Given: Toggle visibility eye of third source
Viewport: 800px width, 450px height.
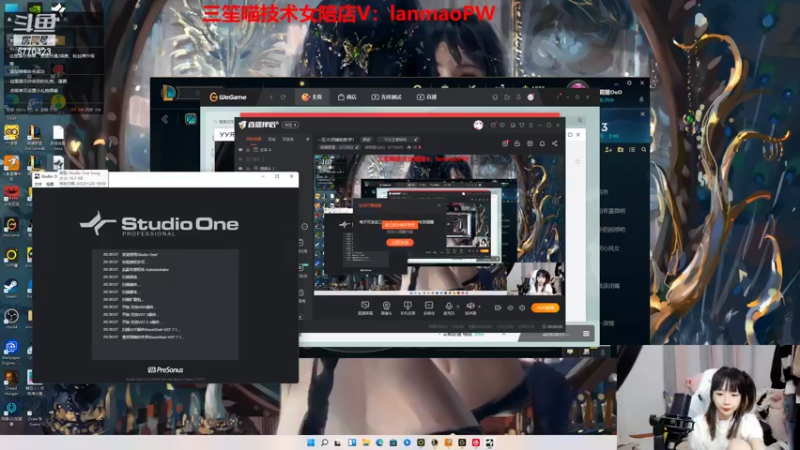Looking at the screenshot, I should point(240,168).
